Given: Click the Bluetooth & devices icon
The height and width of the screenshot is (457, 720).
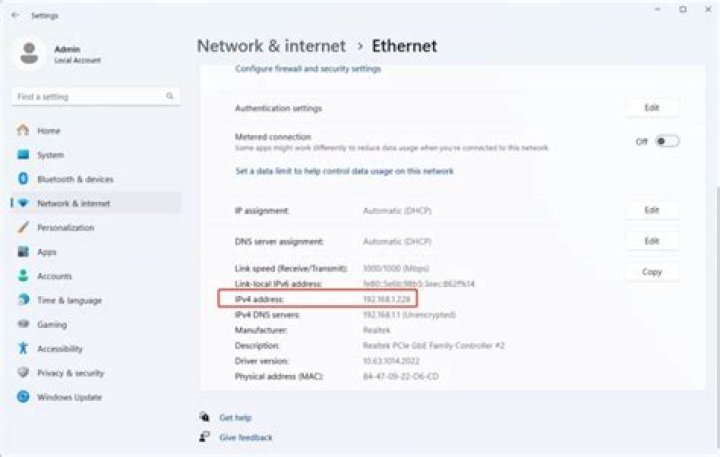Looking at the screenshot, I should click(x=23, y=179).
